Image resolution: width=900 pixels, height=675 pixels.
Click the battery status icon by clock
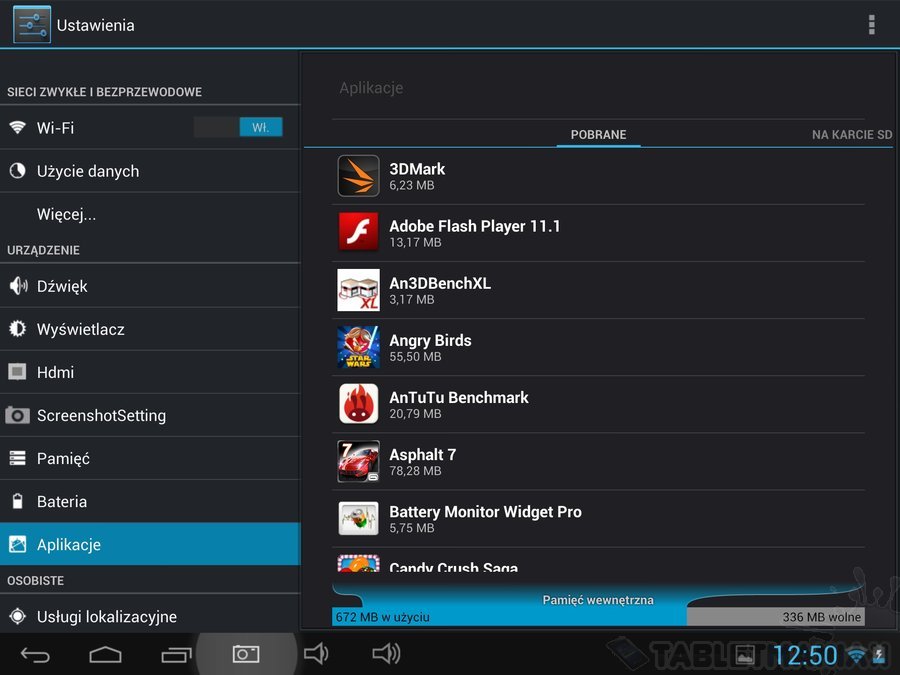[x=879, y=654]
